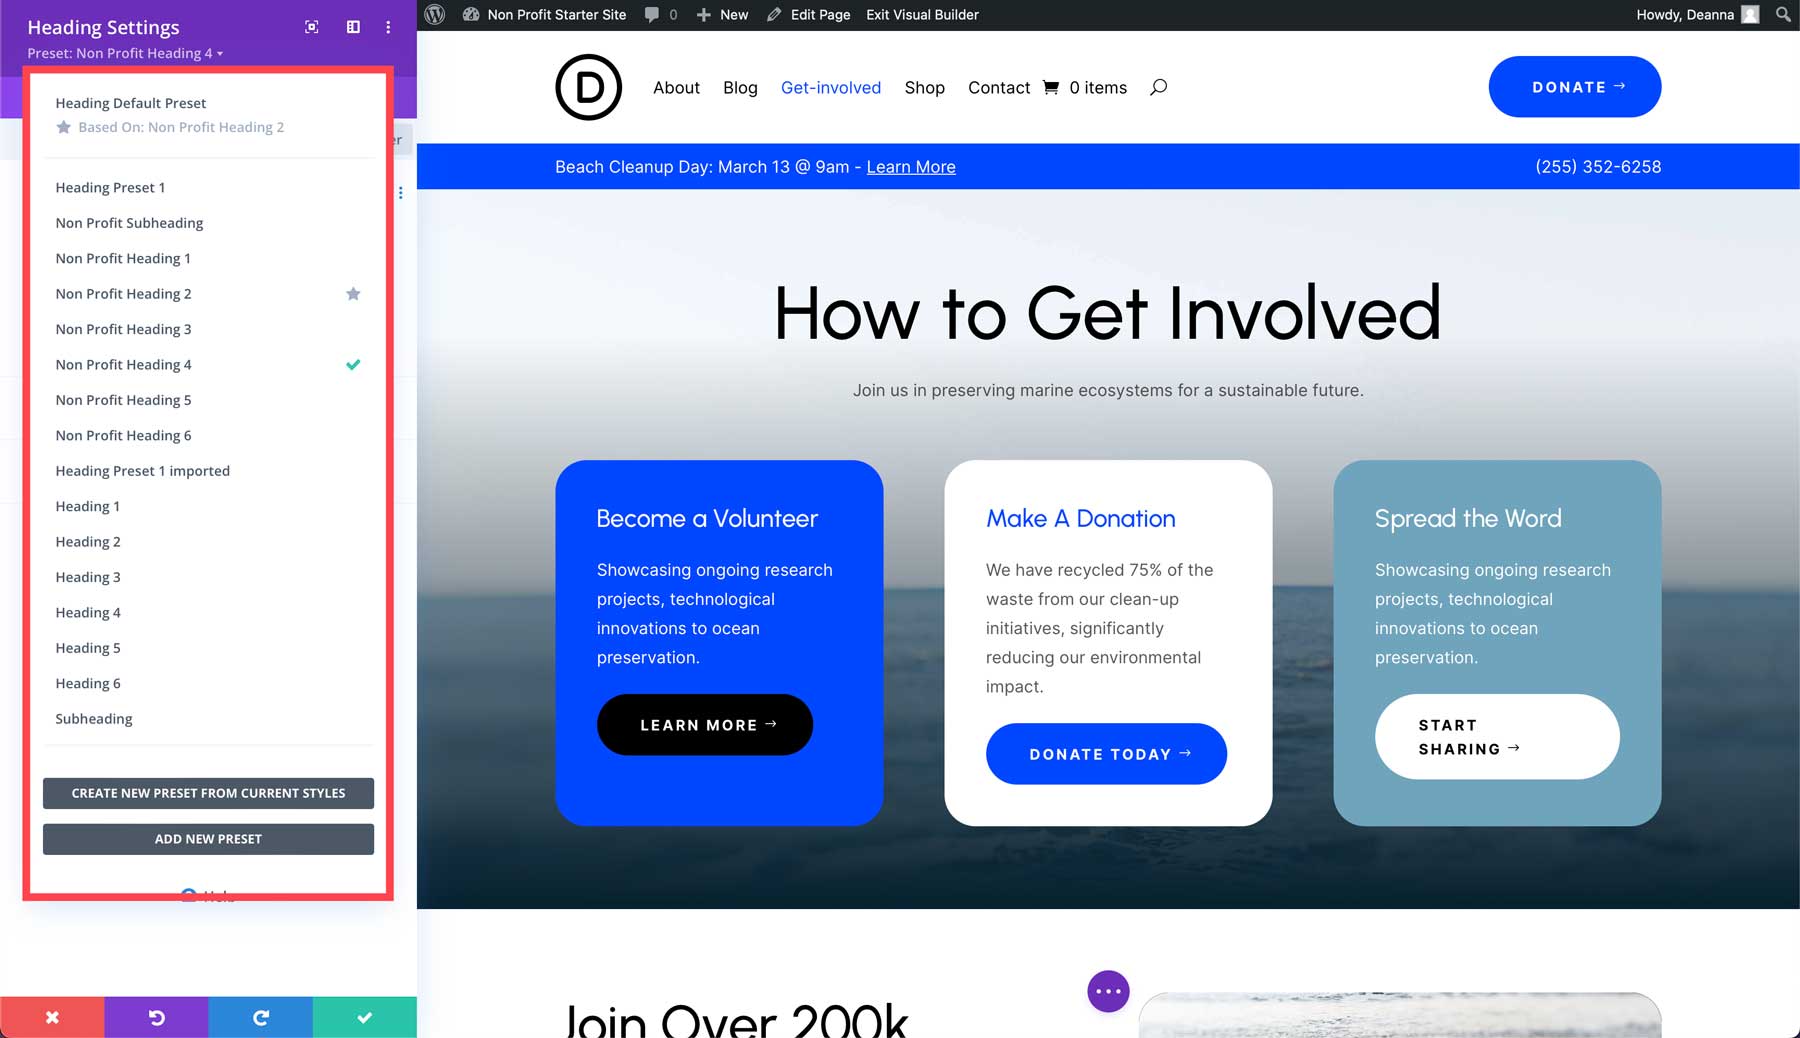1800x1038 pixels.
Task: Click Create New Preset From Current Styles
Action: 208,793
